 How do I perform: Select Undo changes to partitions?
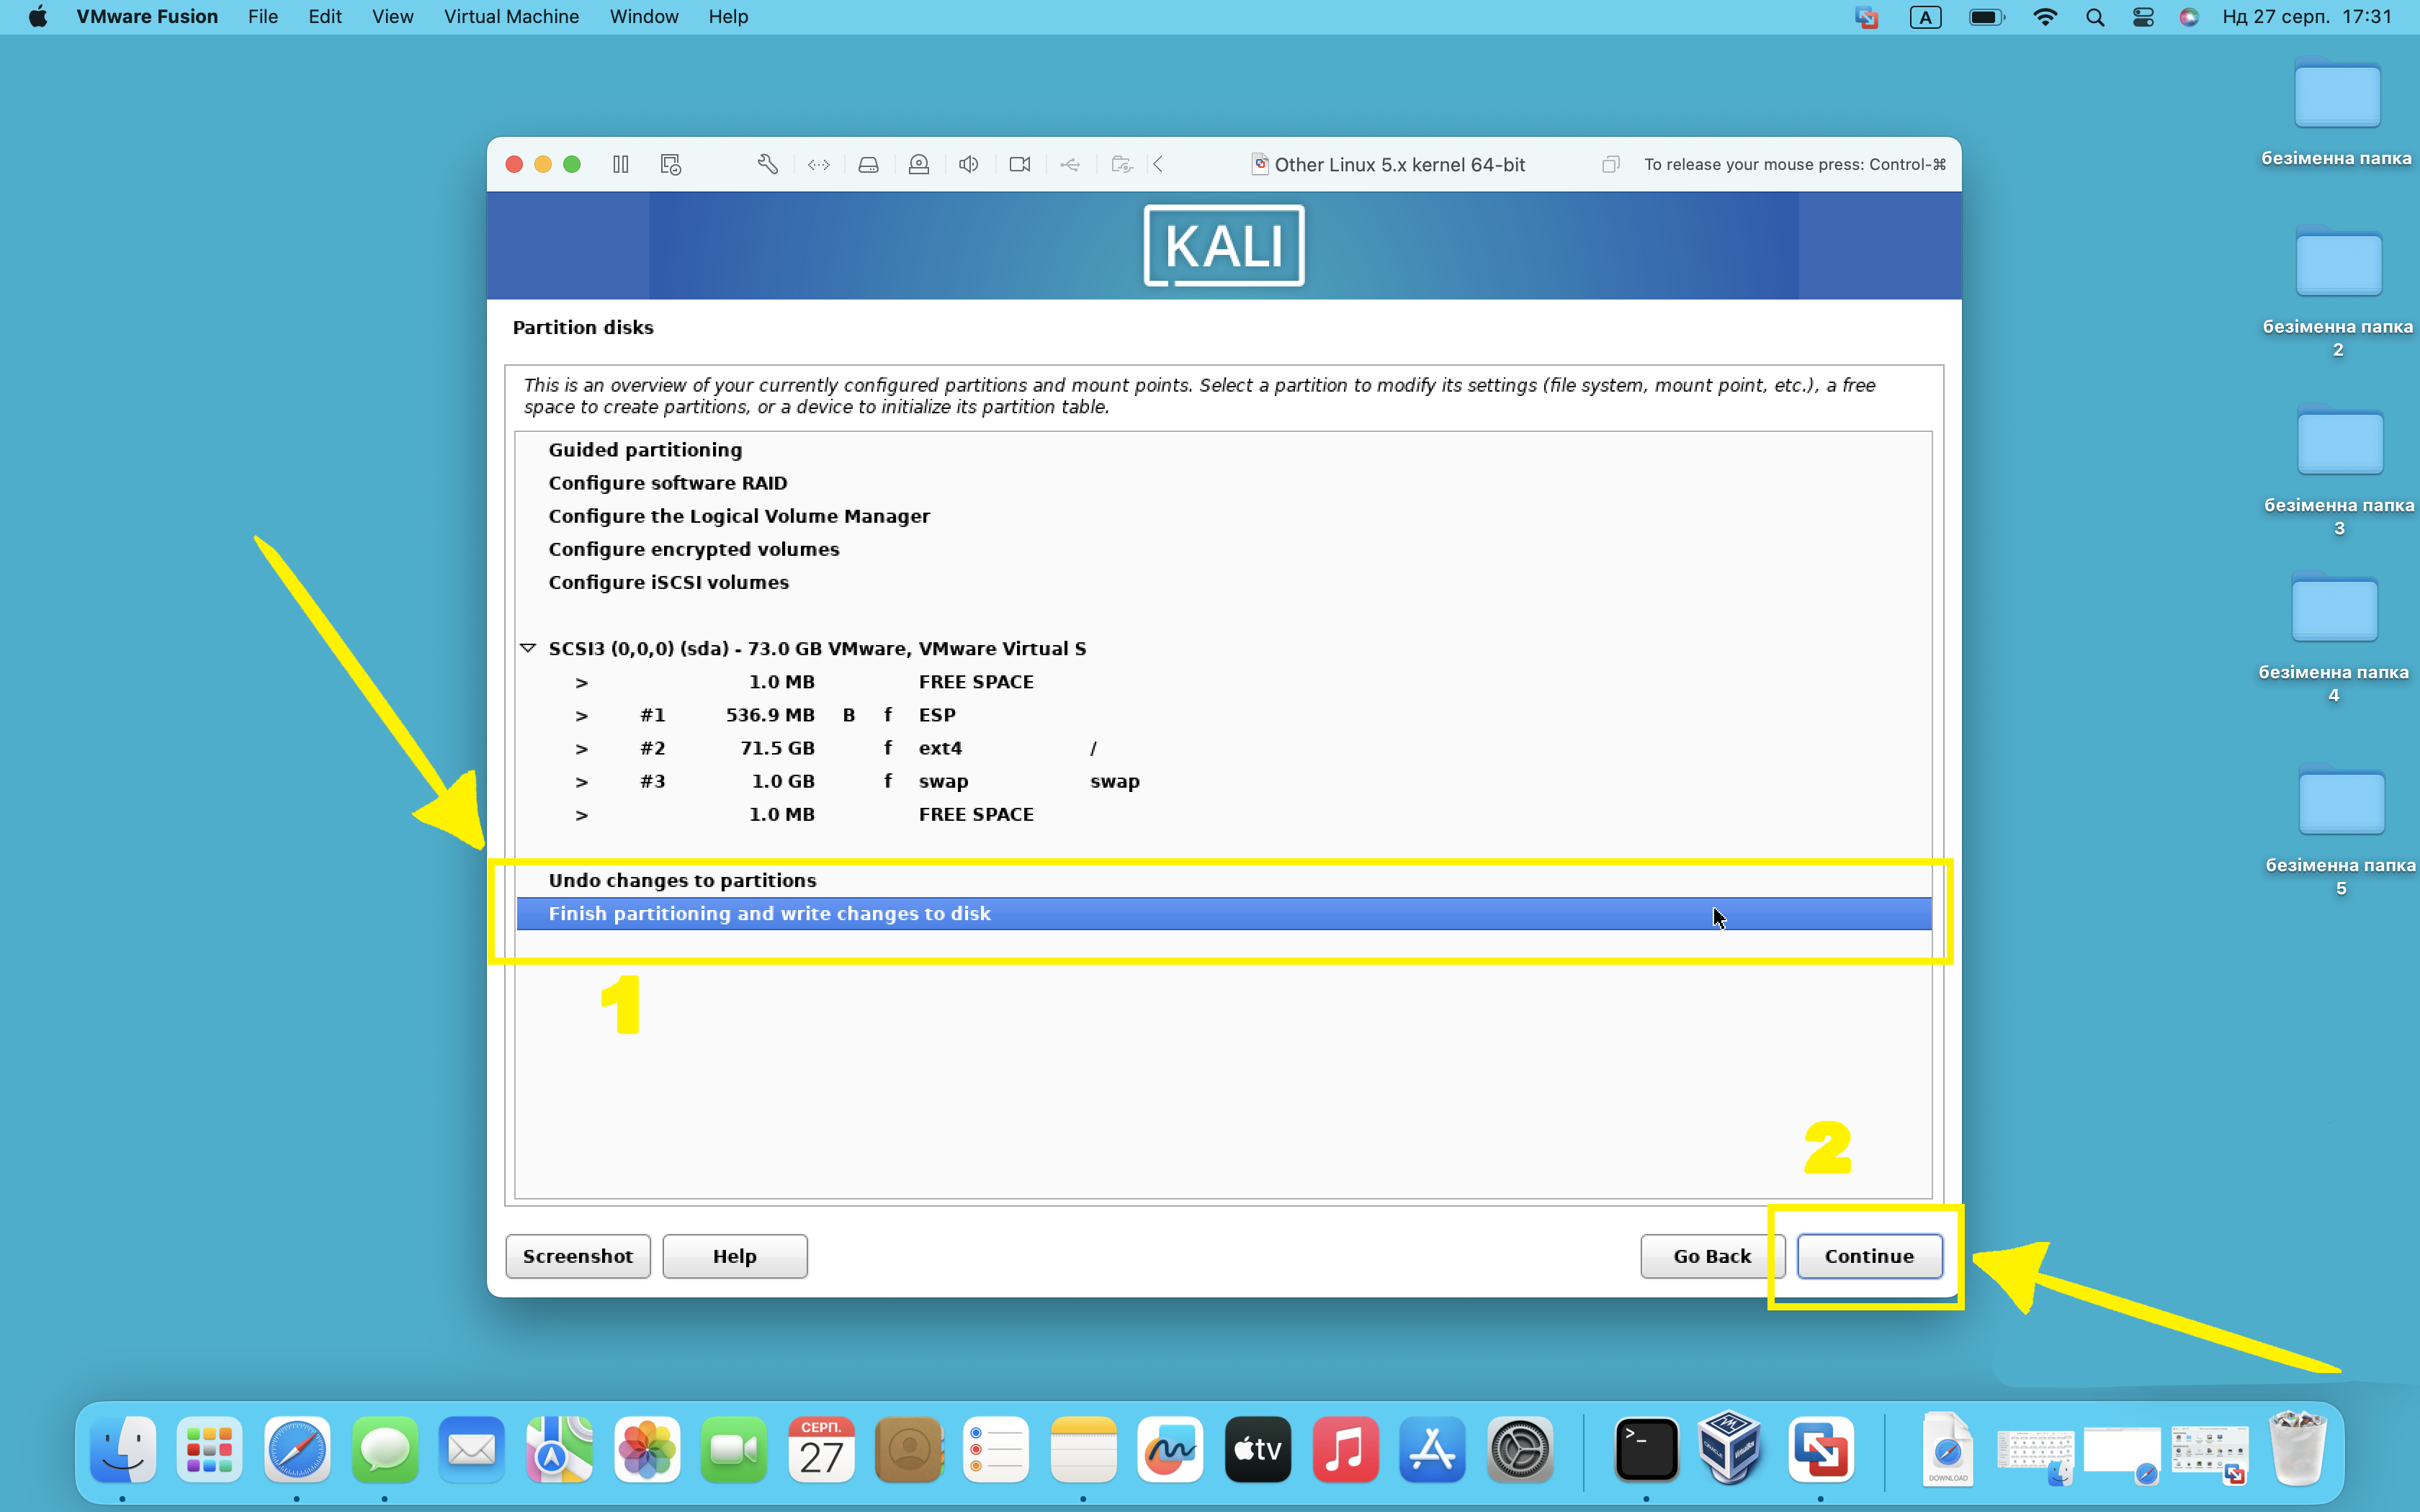(x=1223, y=880)
